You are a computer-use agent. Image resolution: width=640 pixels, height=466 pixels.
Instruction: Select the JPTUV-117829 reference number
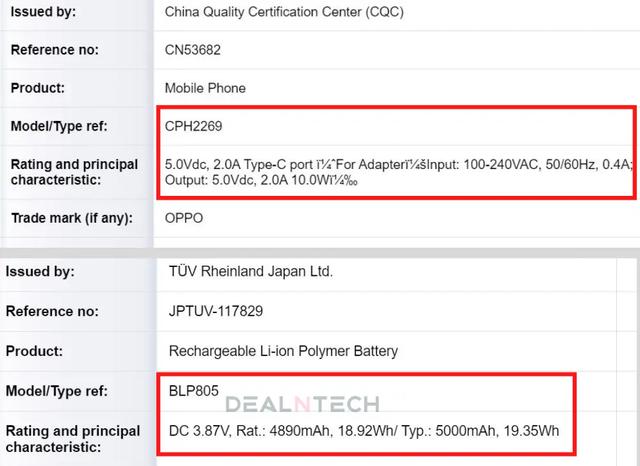coord(216,311)
